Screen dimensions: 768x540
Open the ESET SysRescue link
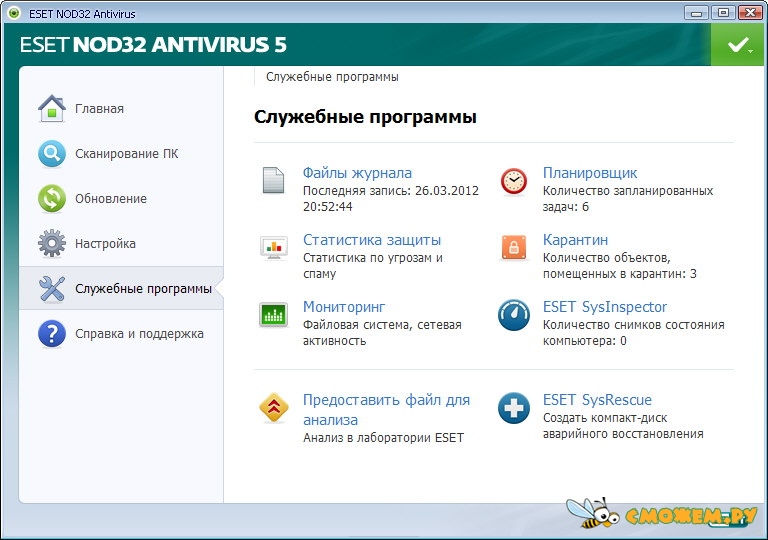[x=597, y=400]
